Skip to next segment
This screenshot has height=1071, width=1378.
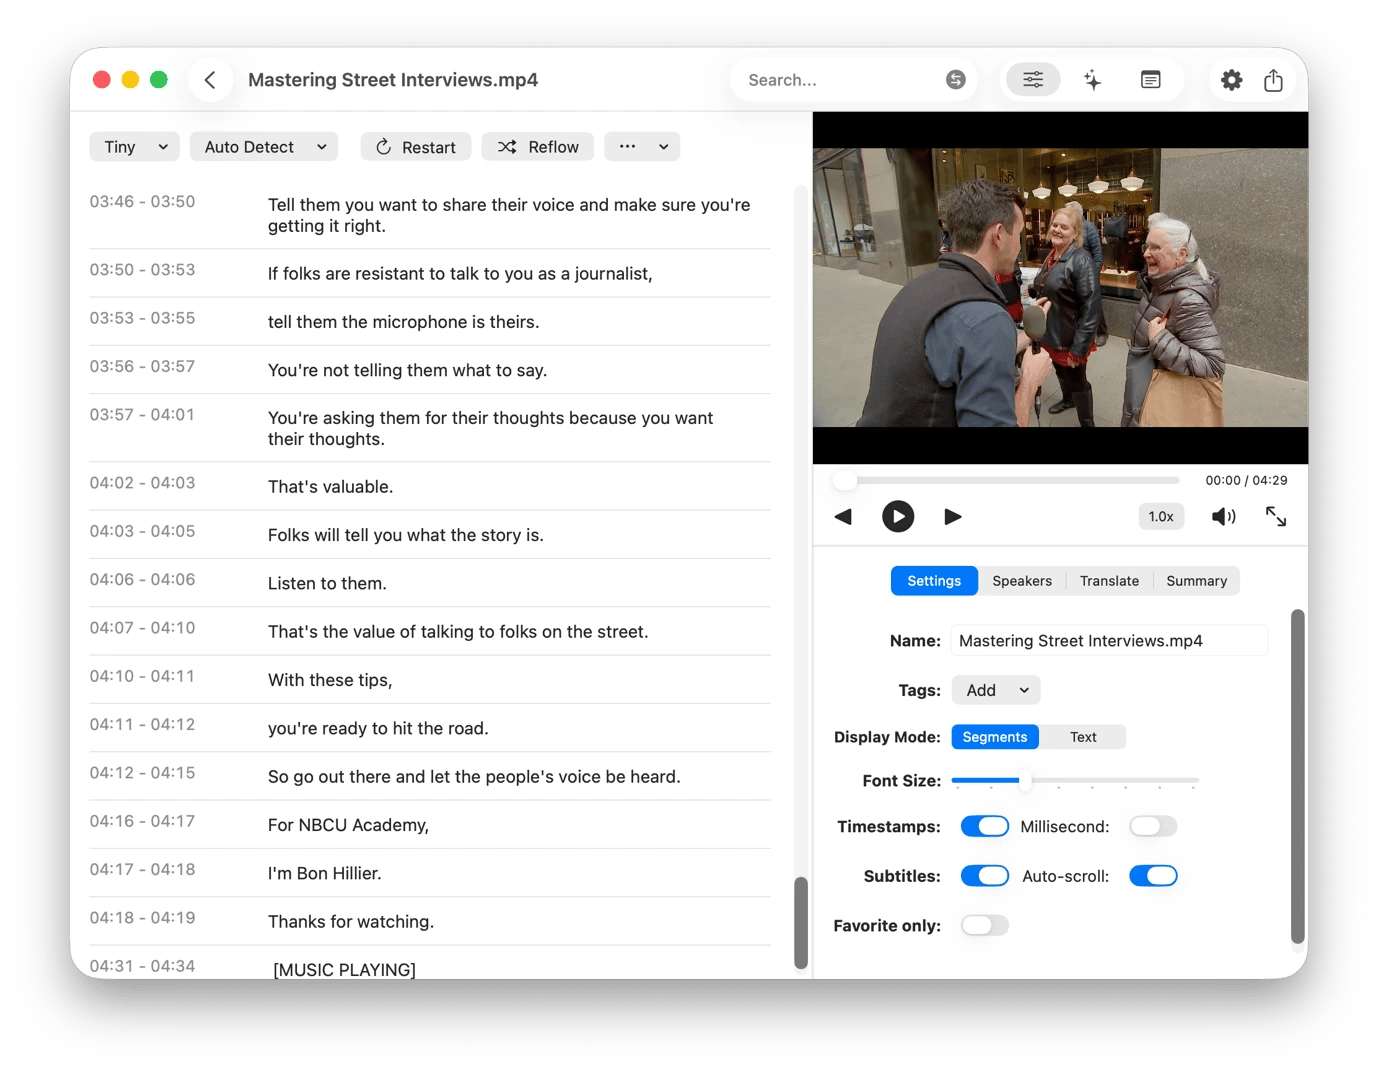(x=953, y=517)
